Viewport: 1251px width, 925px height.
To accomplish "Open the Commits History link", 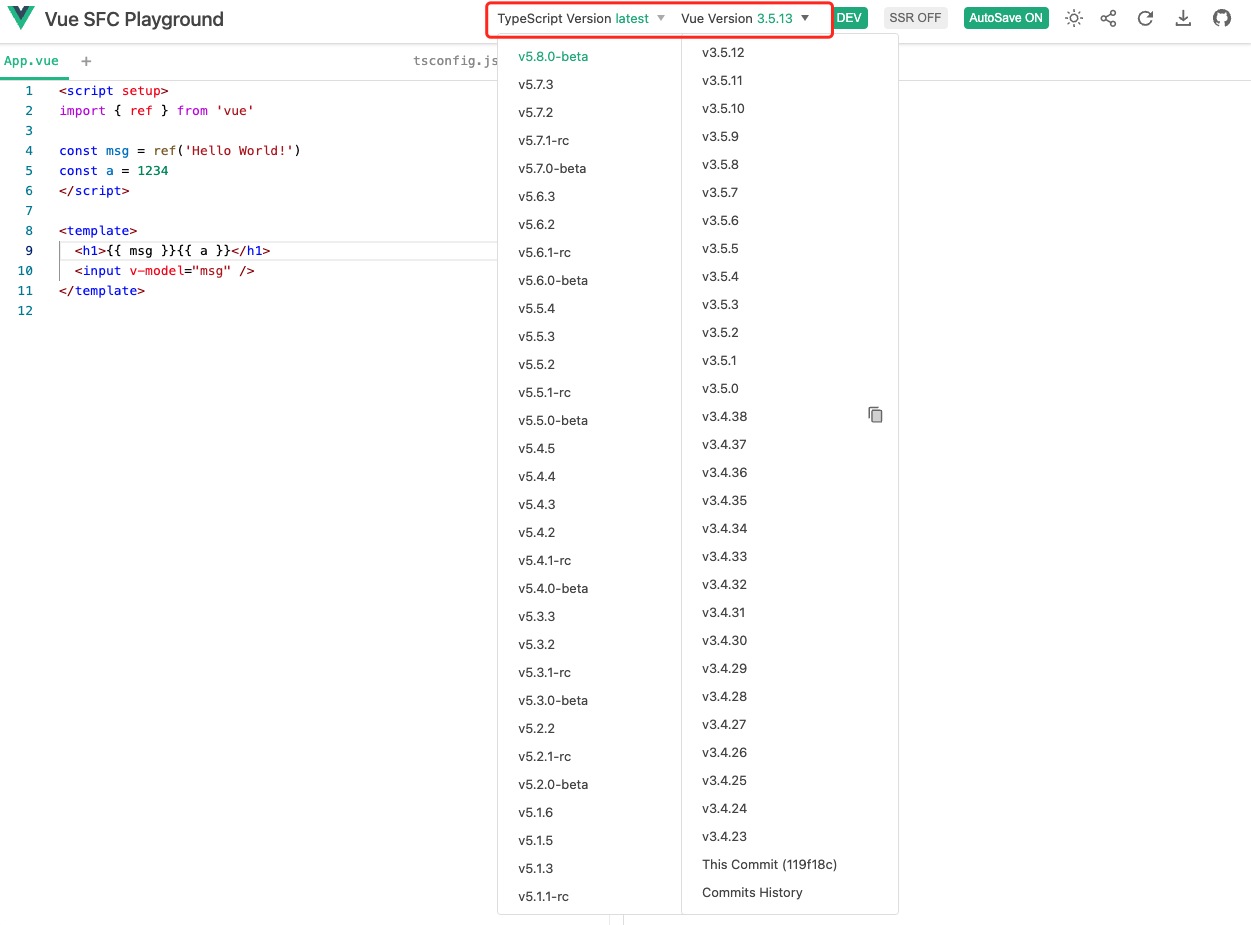I will [x=752, y=893].
